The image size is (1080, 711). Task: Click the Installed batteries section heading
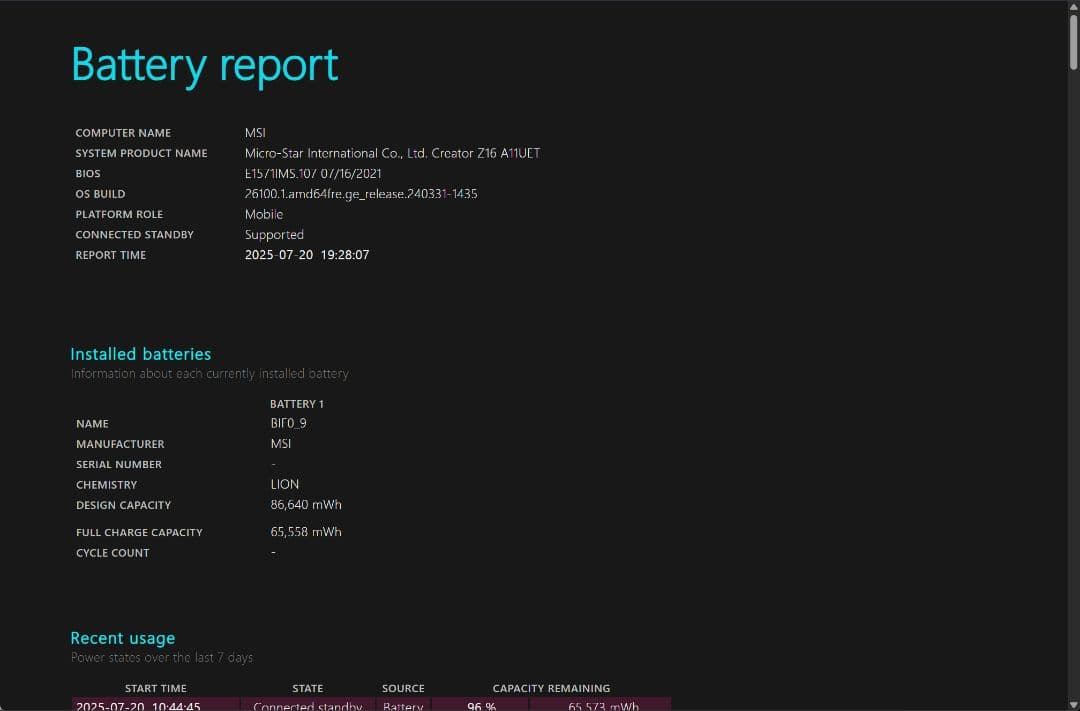[x=141, y=354]
